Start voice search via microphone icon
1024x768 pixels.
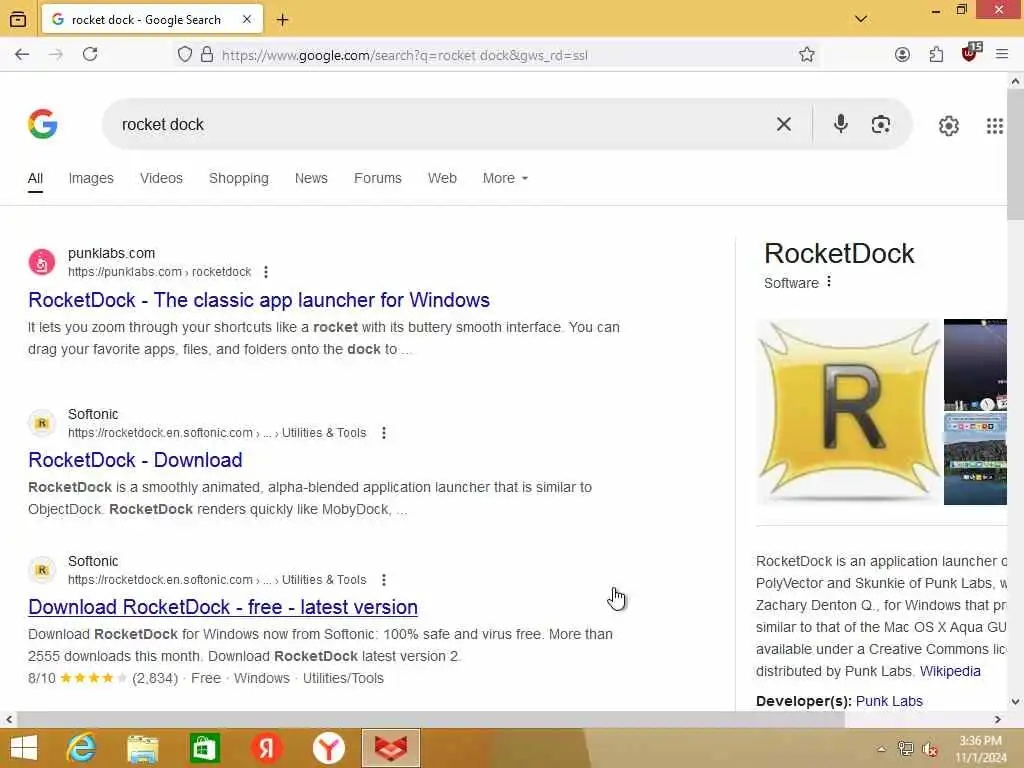840,124
